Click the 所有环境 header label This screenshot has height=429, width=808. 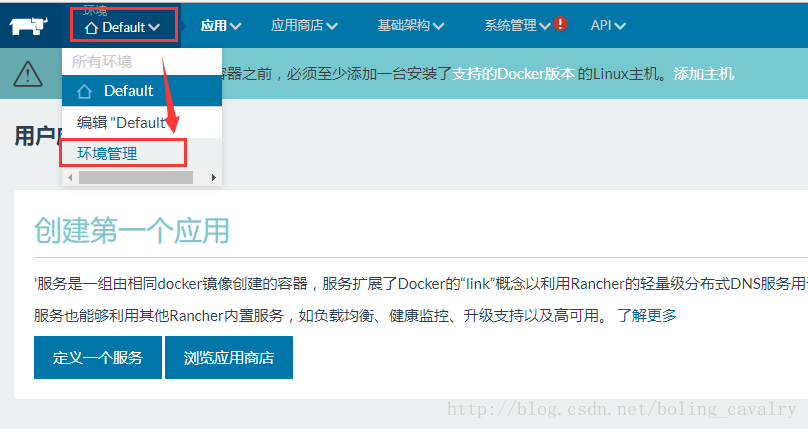pos(102,62)
